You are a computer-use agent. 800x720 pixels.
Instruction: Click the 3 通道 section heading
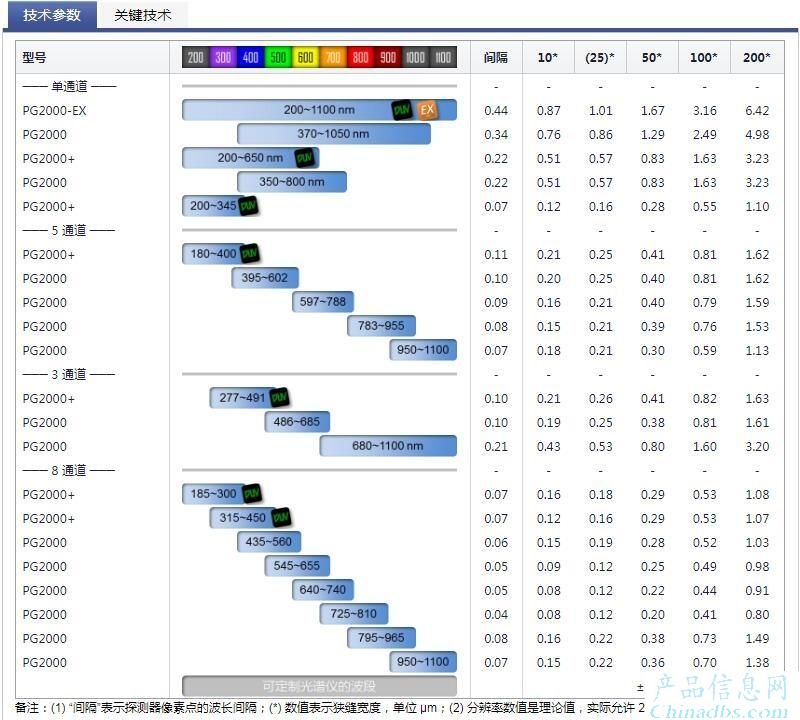pos(69,374)
